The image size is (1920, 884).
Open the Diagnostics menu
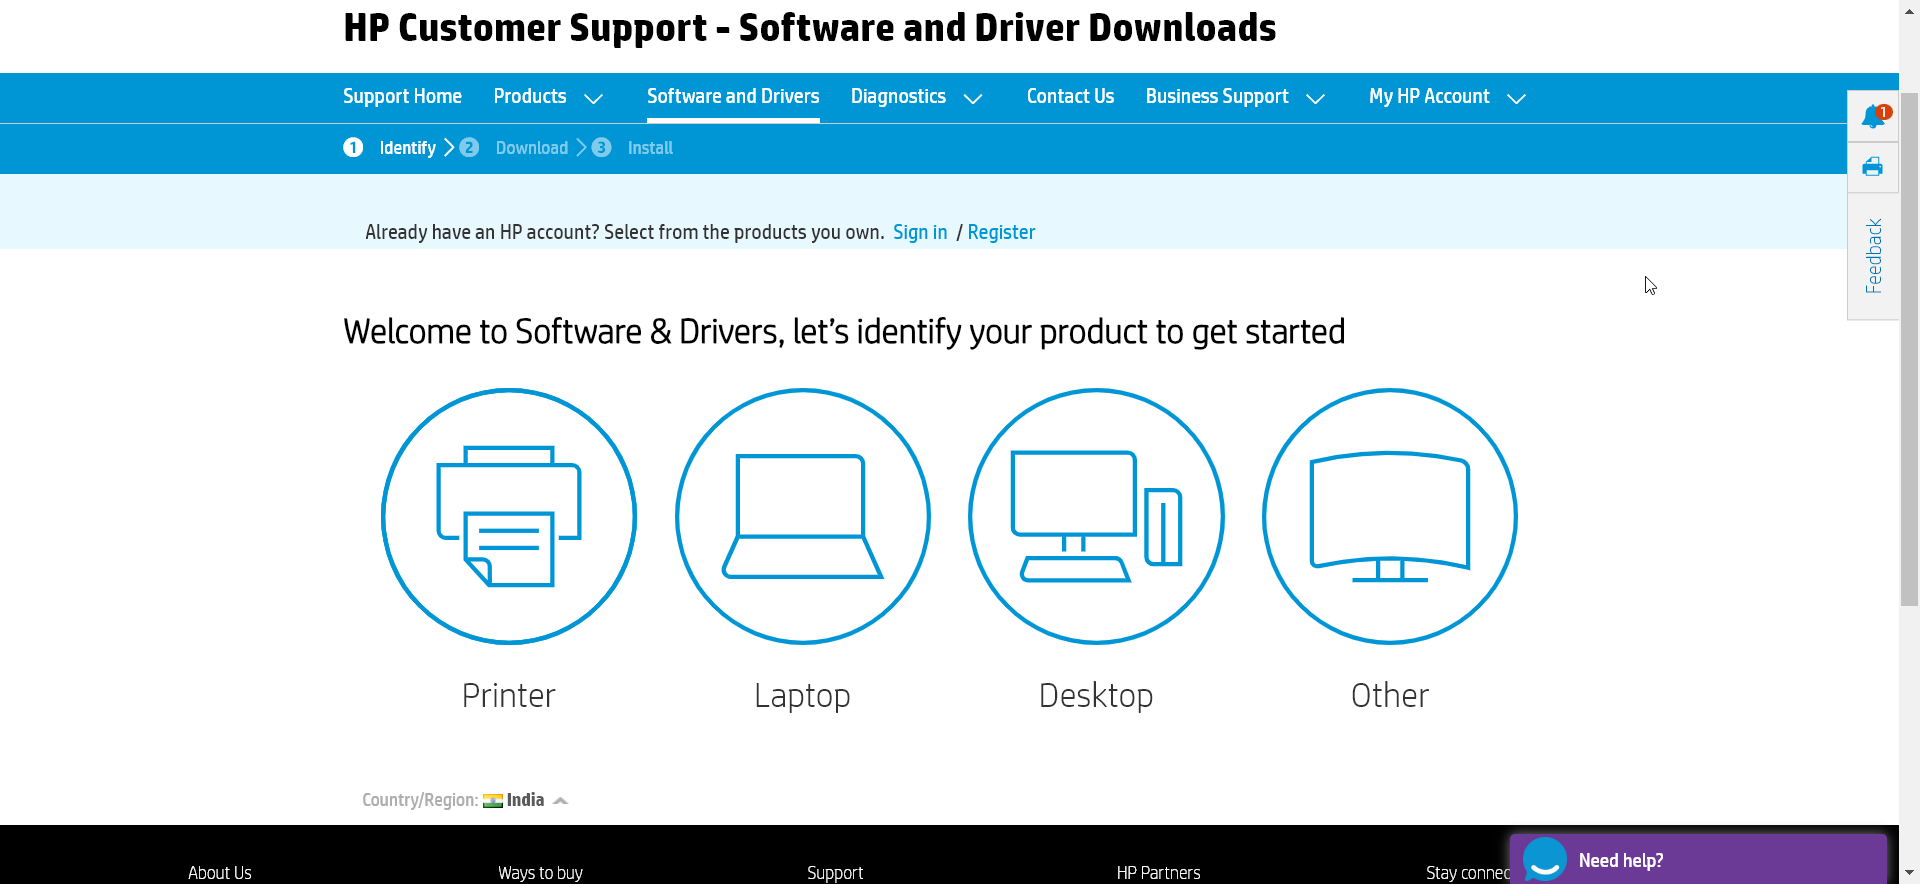[898, 97]
